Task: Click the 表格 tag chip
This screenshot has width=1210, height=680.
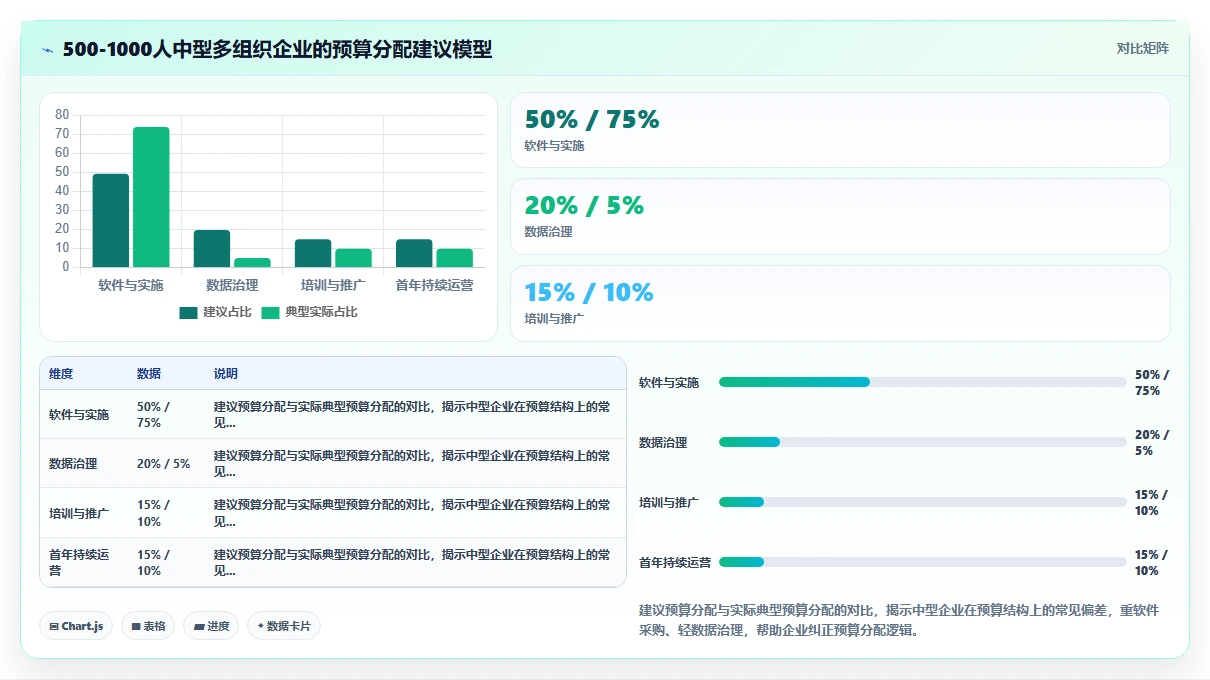Action: coord(148,626)
